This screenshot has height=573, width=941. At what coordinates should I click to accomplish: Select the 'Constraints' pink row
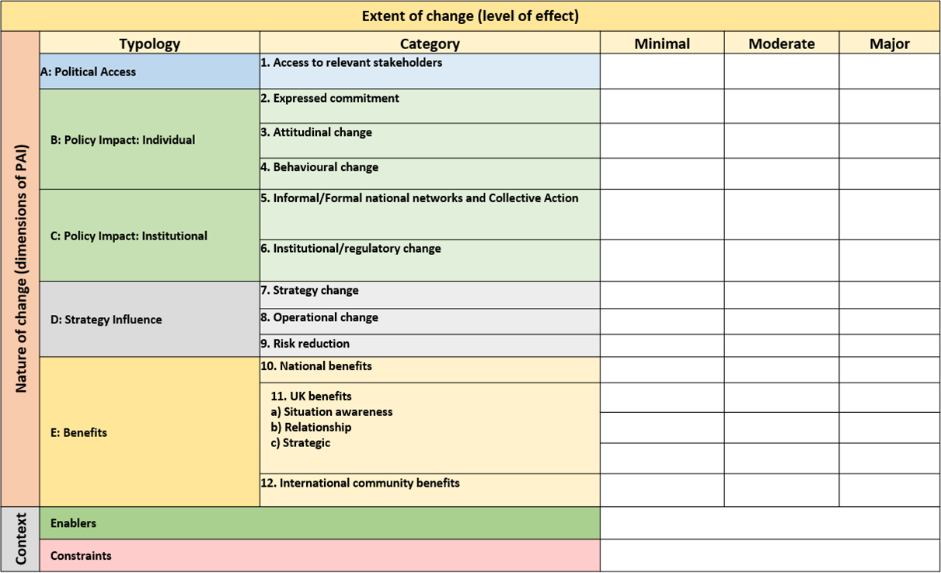[x=320, y=556]
